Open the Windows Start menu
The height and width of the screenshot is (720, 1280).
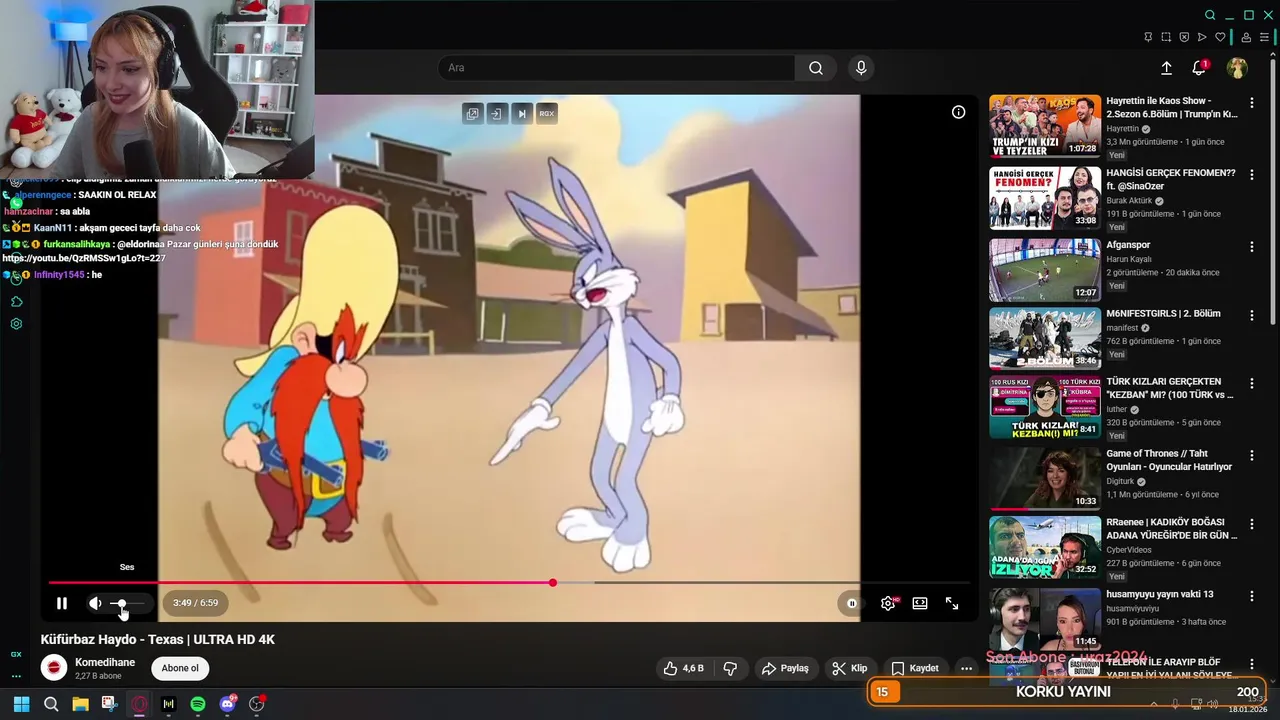pyautogui.click(x=21, y=704)
